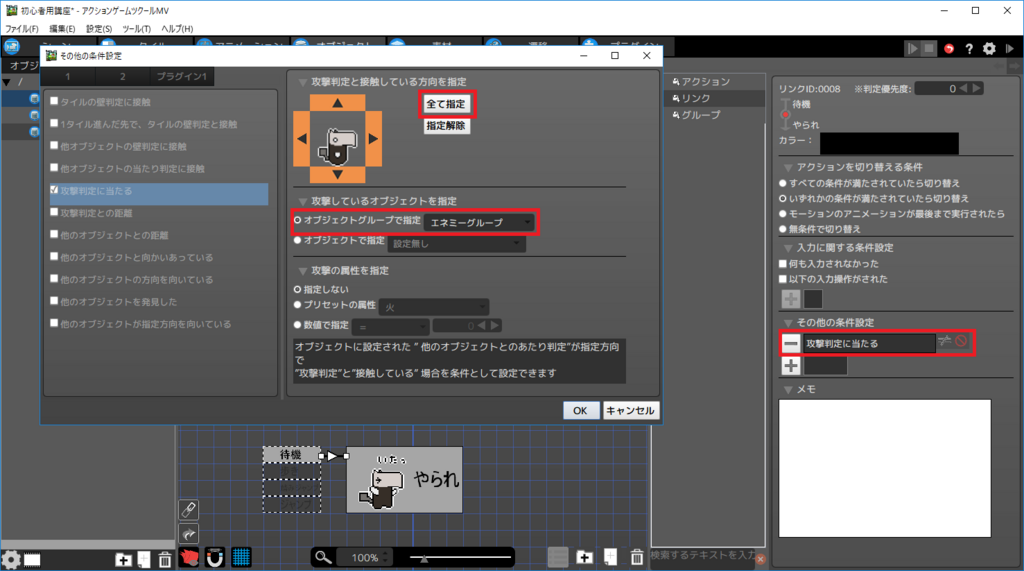Collapse 攻撃判定と接触している方向を指定 section

(x=302, y=82)
